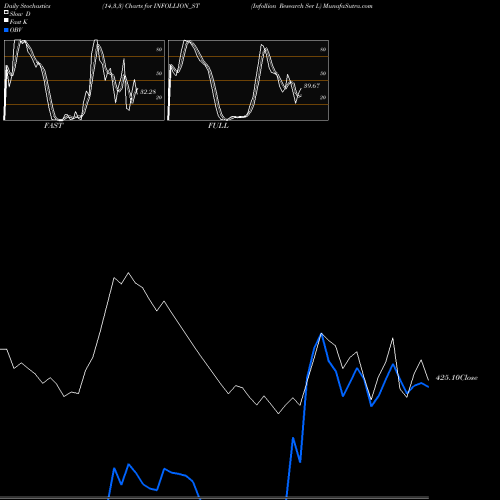Click the 'FULL' chart label
The height and width of the screenshot is (500, 500).
(218, 126)
